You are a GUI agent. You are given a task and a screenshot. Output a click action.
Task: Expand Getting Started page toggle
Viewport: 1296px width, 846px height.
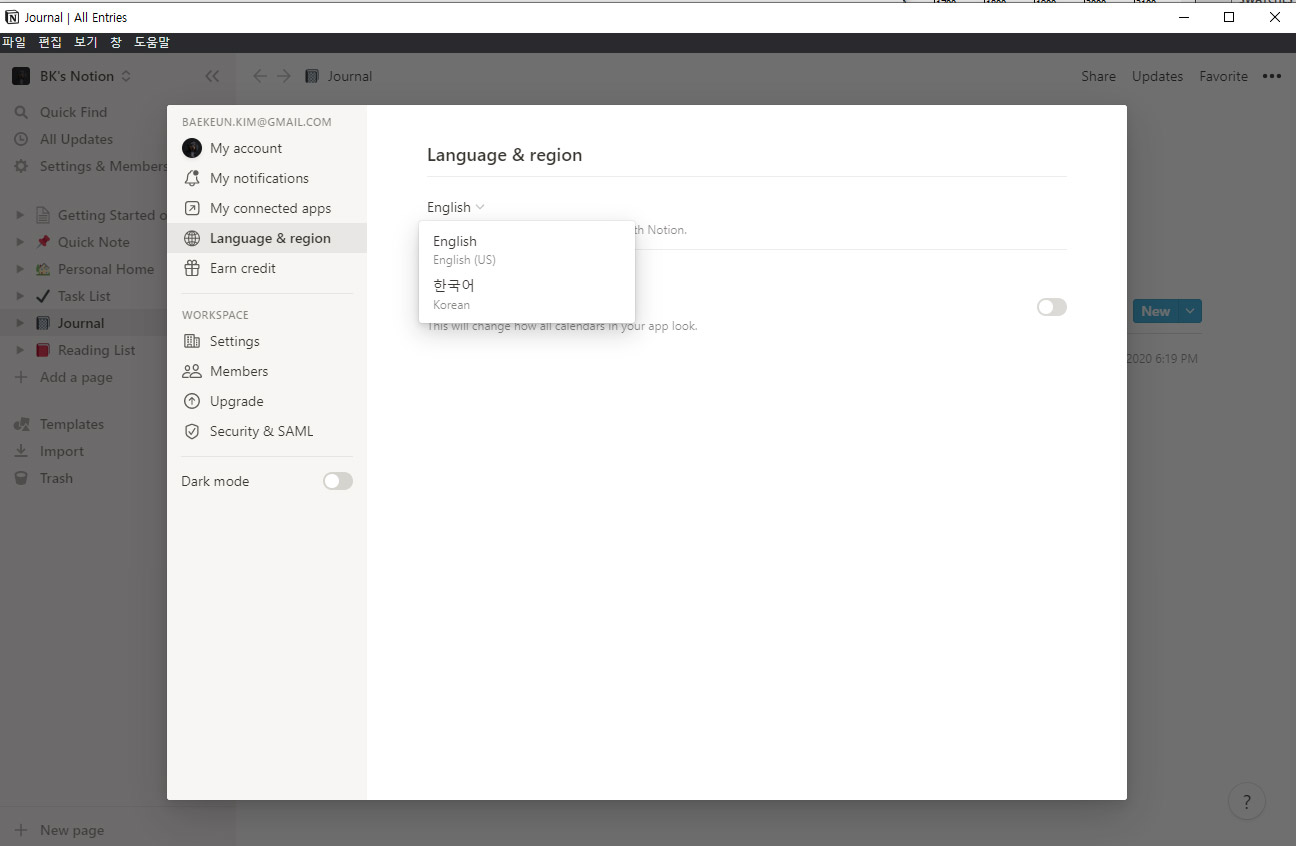(x=20, y=215)
